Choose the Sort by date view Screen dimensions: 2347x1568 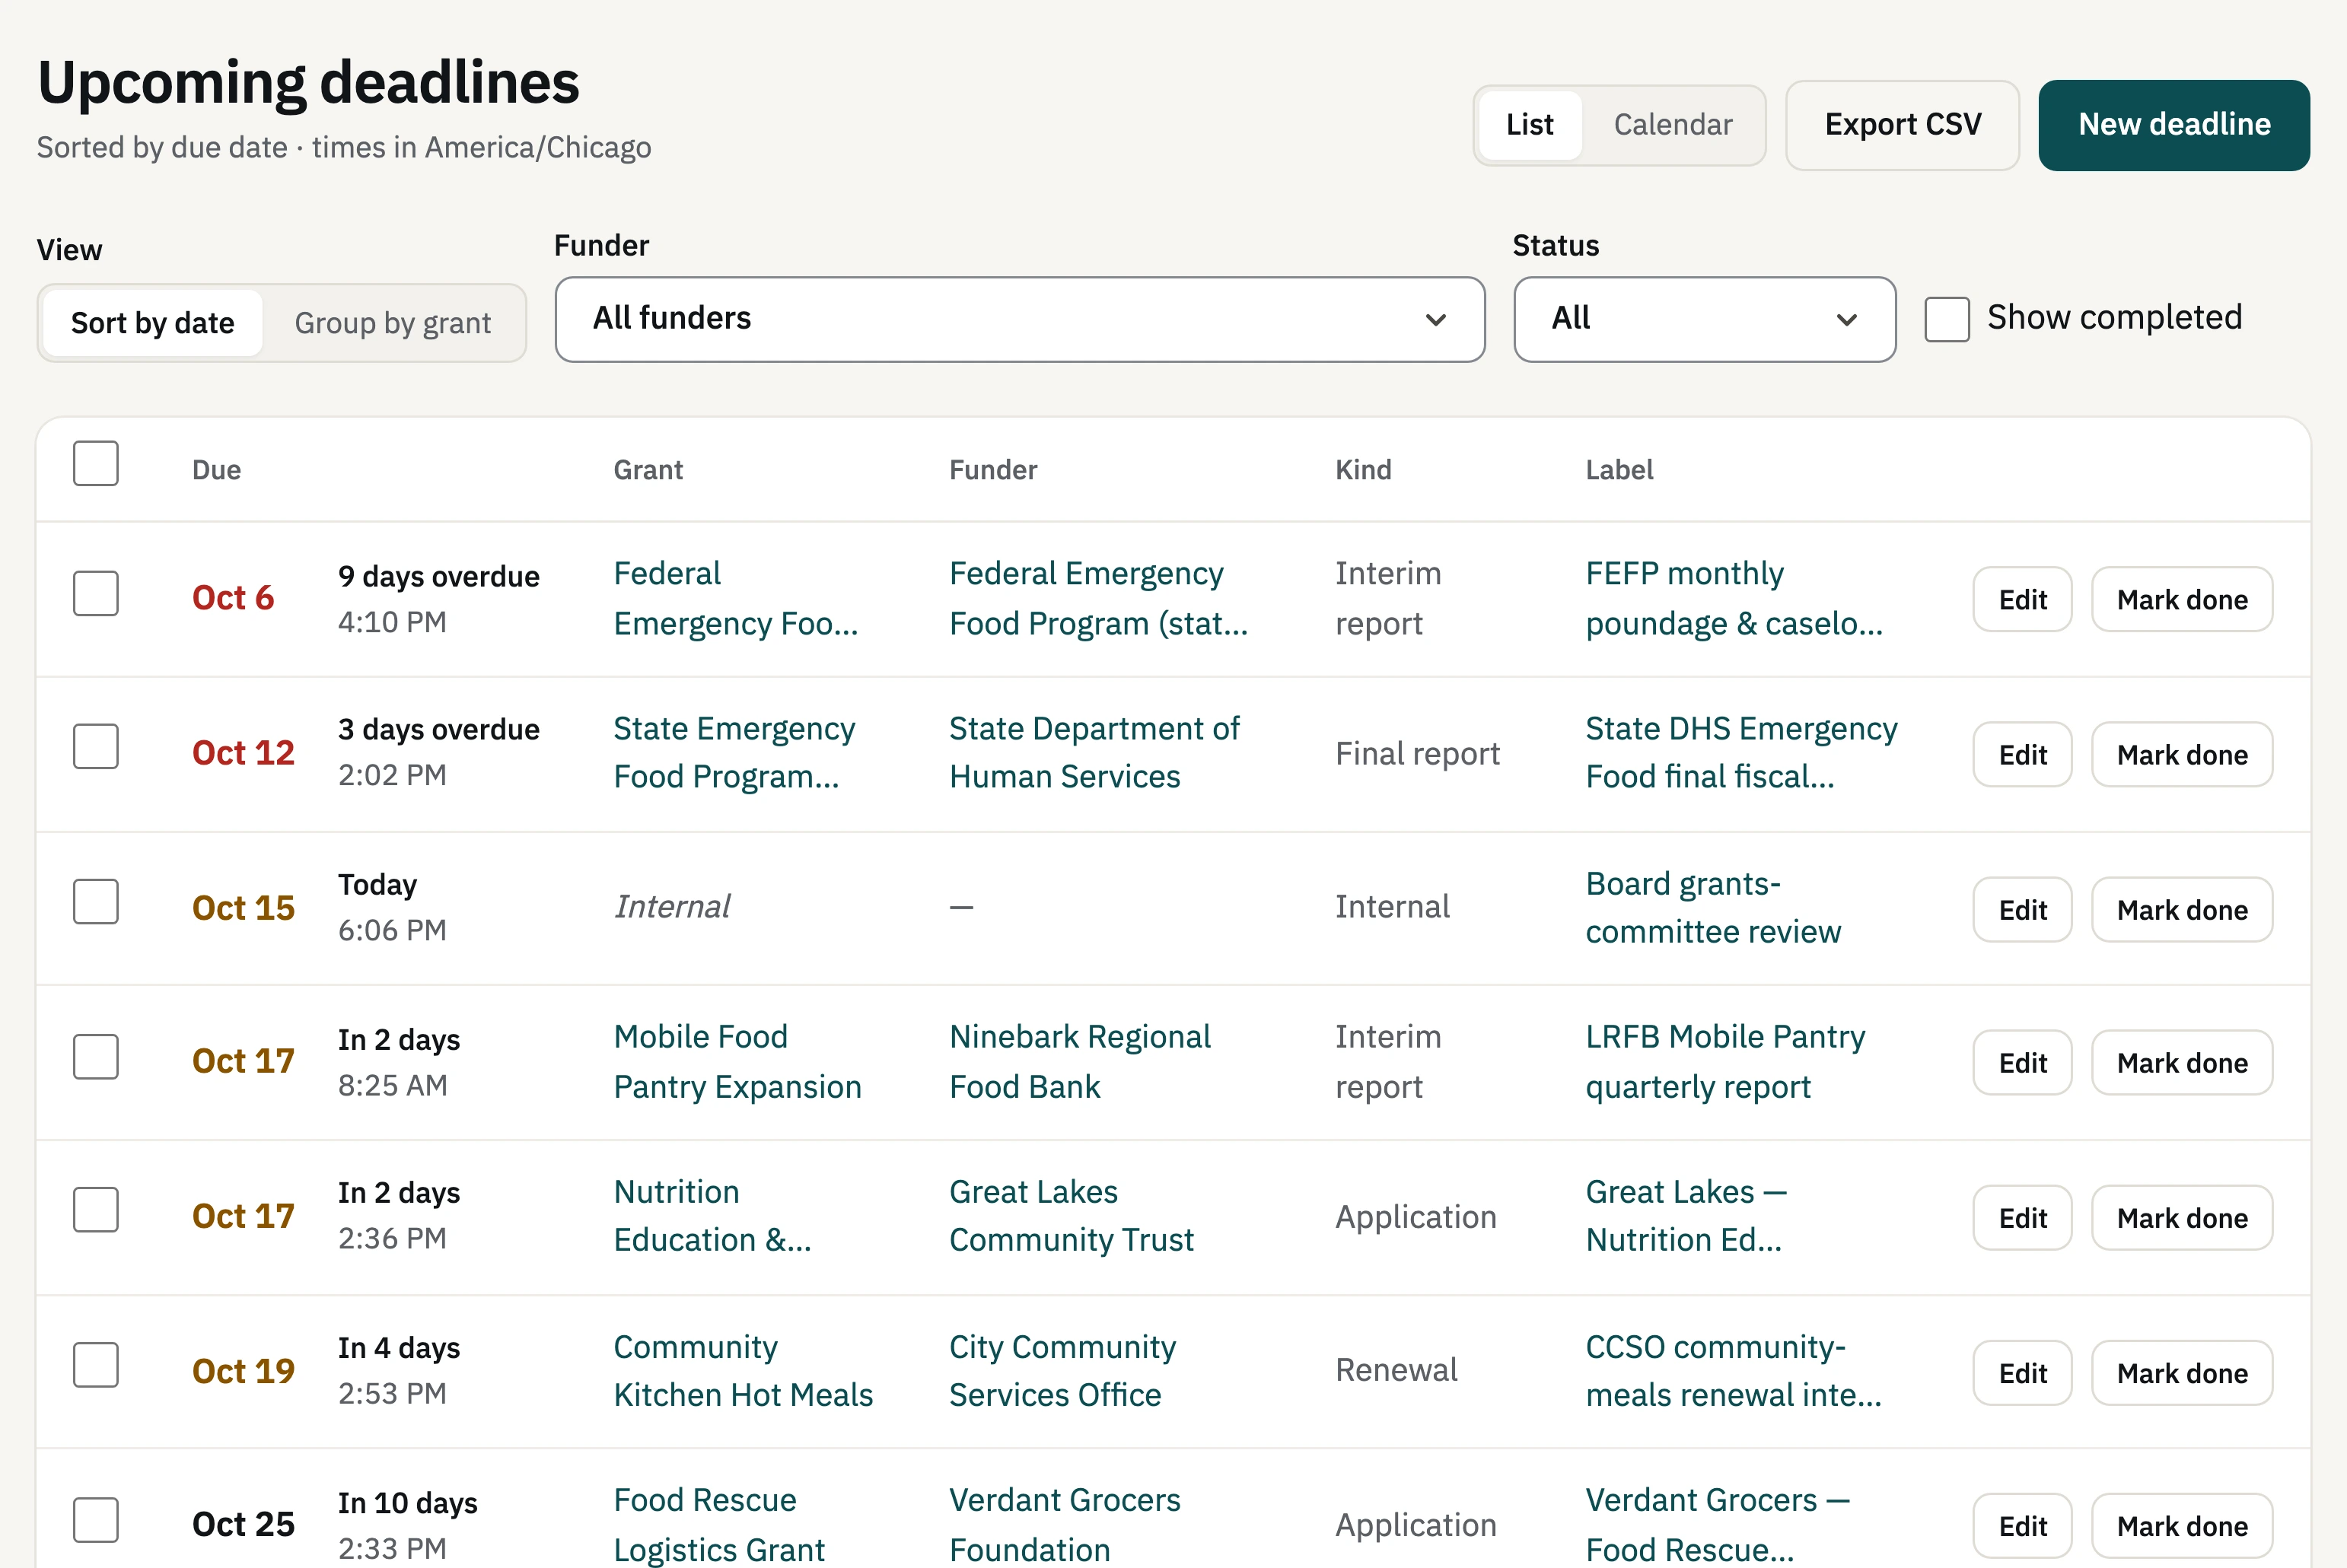coord(152,323)
